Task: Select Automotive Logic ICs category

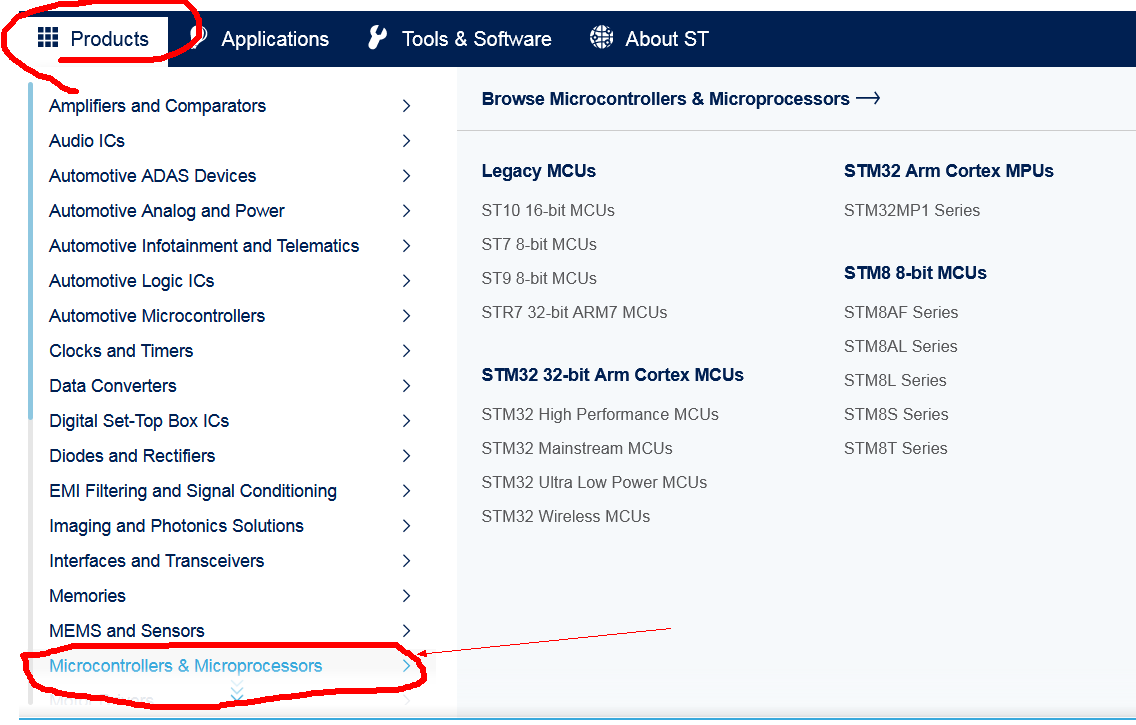Action: [132, 281]
